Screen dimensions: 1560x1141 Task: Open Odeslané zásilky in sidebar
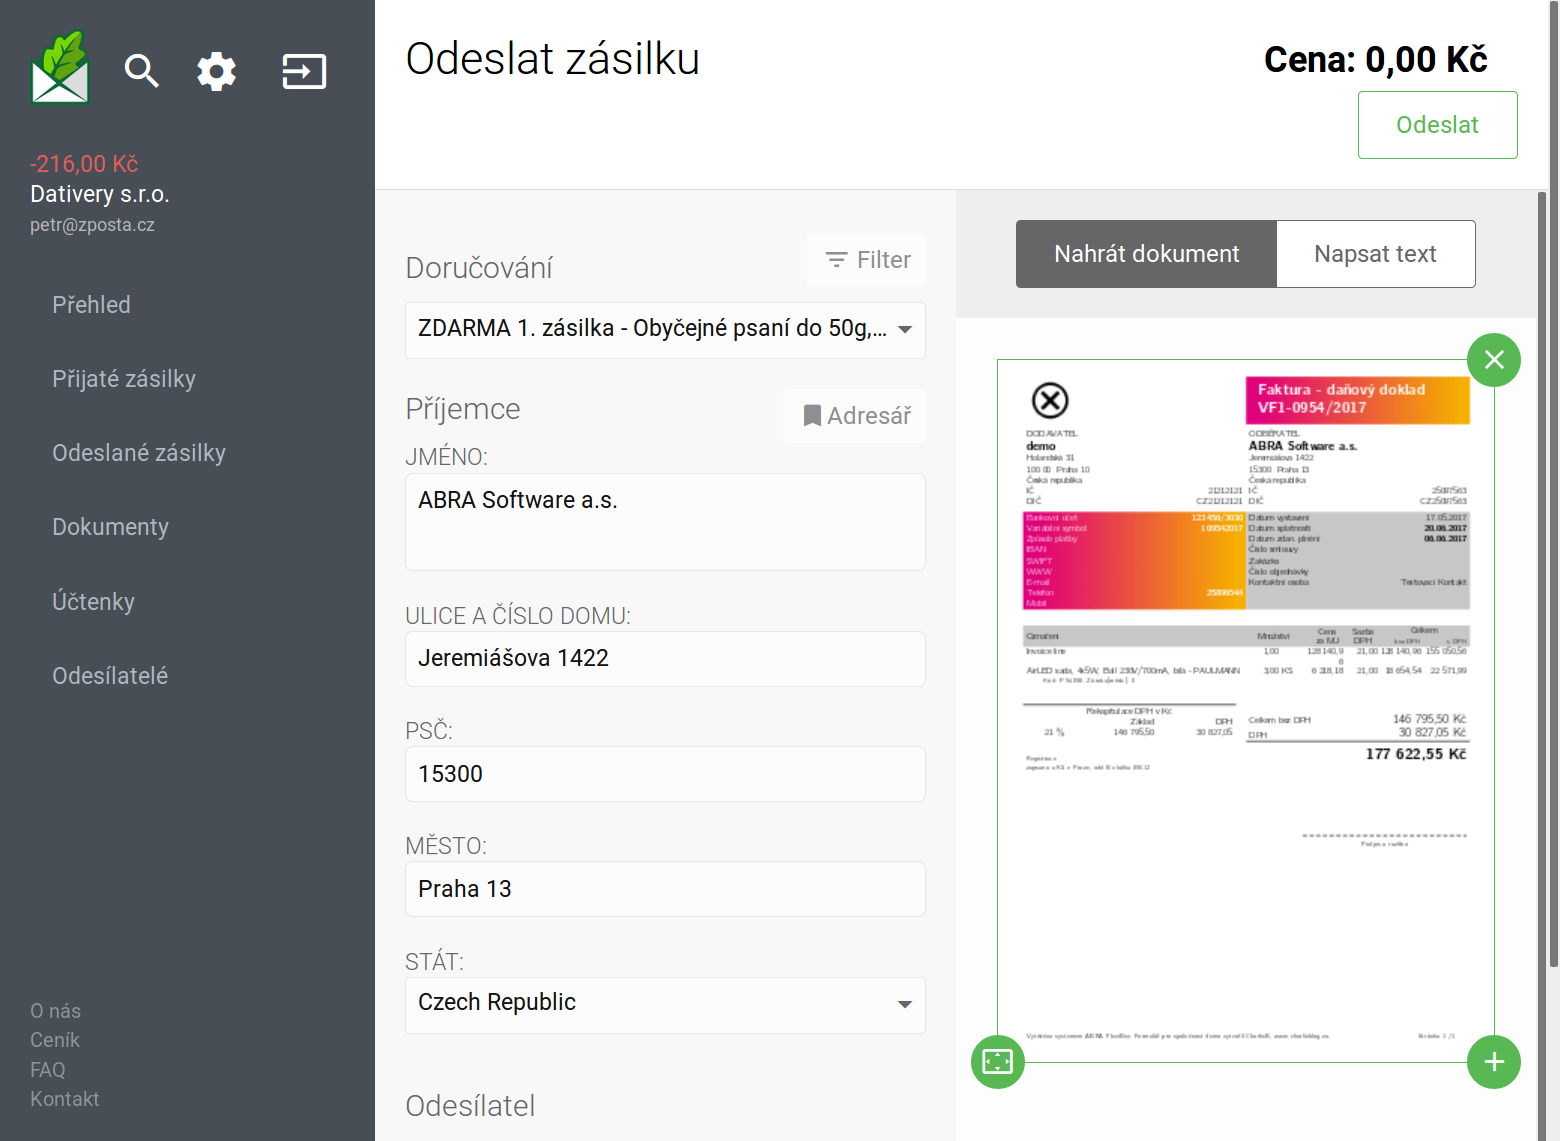[x=139, y=453]
